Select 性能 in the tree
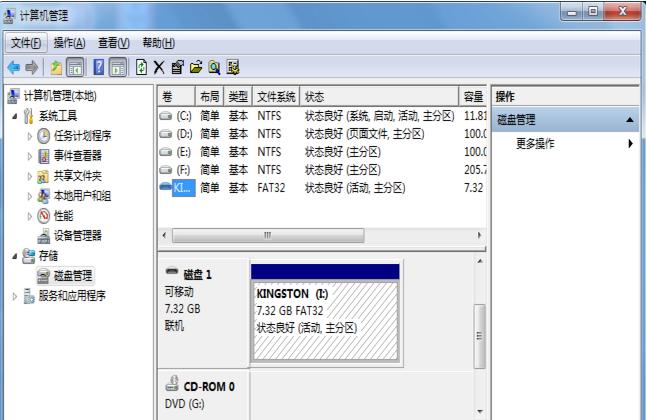 pyautogui.click(x=63, y=216)
